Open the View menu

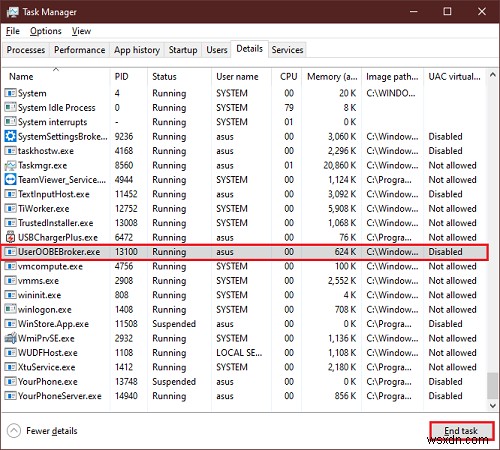(81, 31)
